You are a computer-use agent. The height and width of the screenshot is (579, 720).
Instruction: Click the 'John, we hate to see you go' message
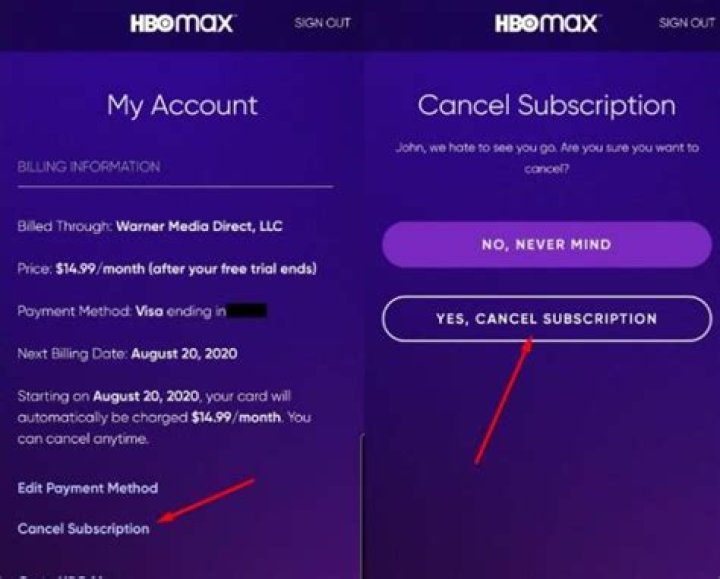[x=547, y=158]
